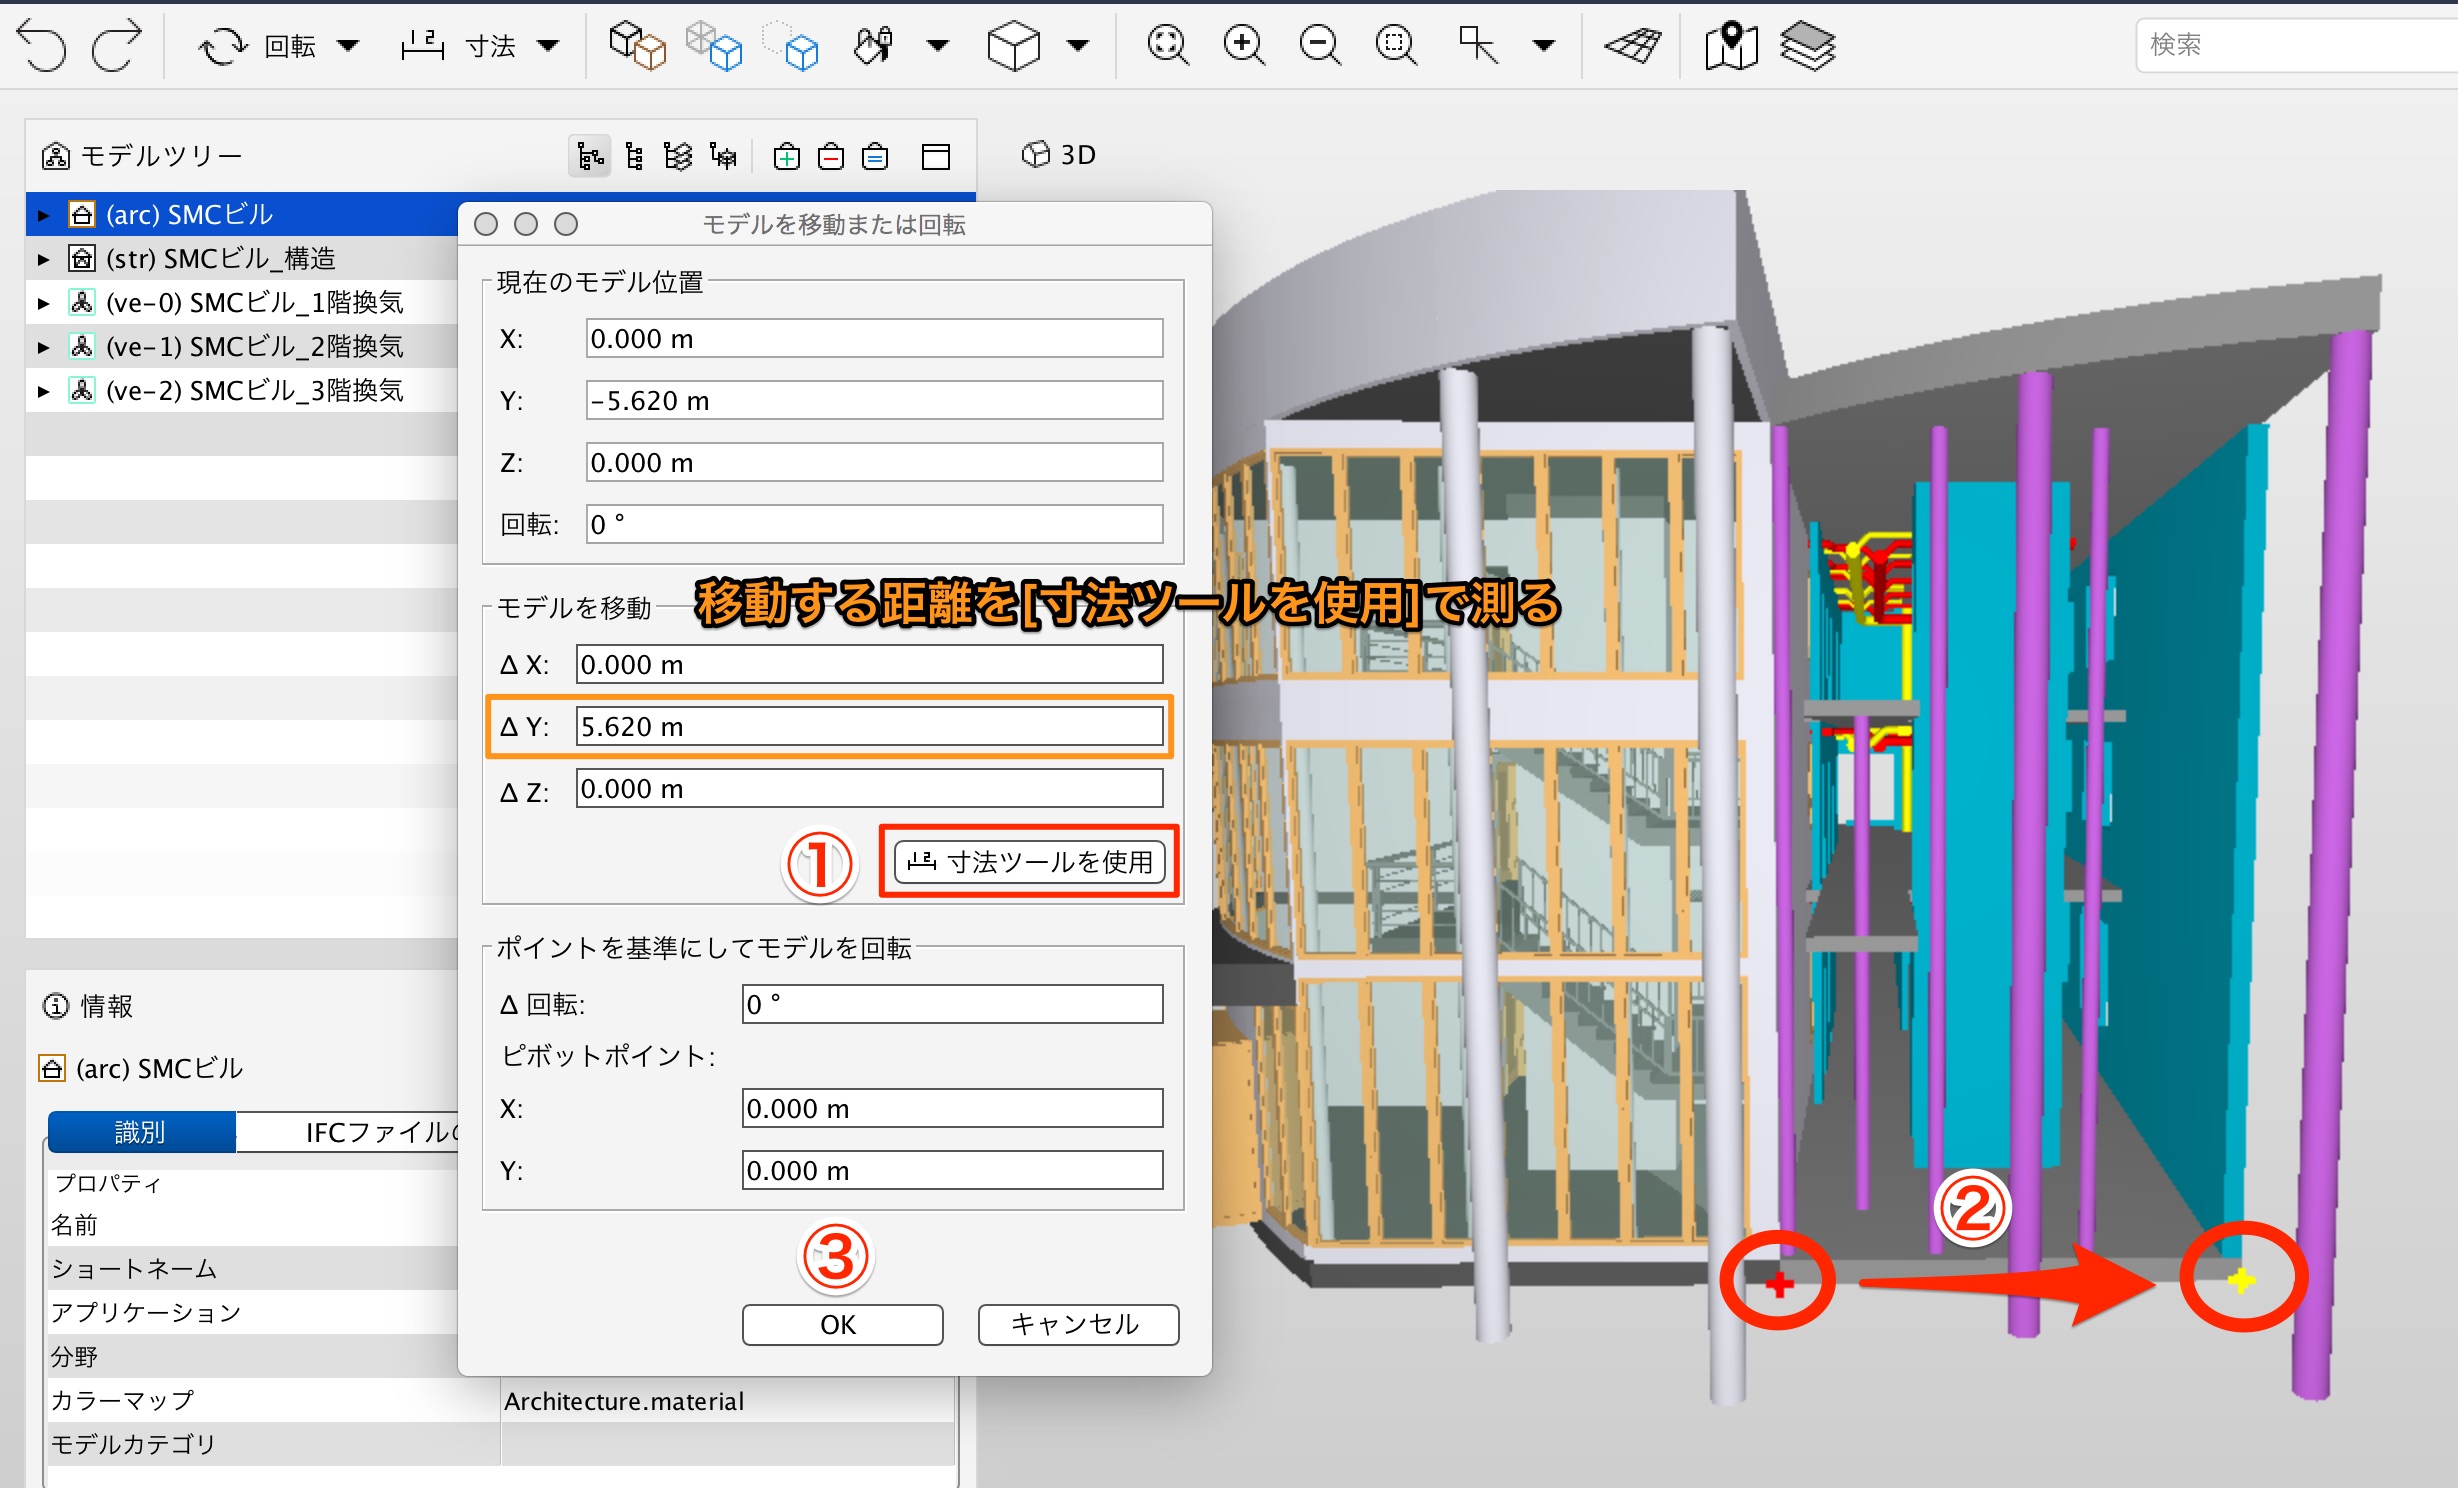Click the grid plane icon
This screenshot has width=2458, height=1488.
tap(1632, 45)
